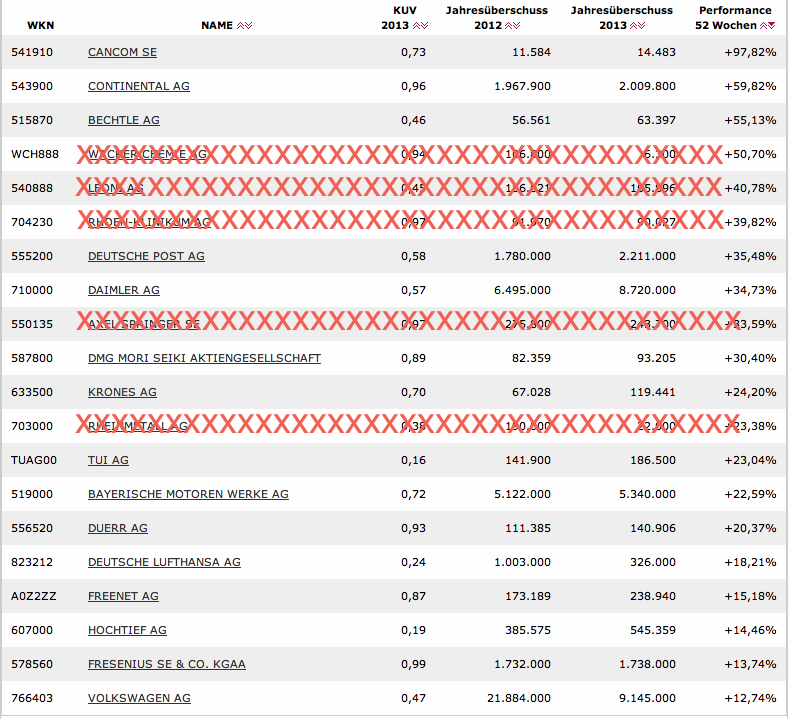790x719 pixels.
Task: Sort Jahresüberschuss 2013 ascending up arrow
Action: (633, 26)
